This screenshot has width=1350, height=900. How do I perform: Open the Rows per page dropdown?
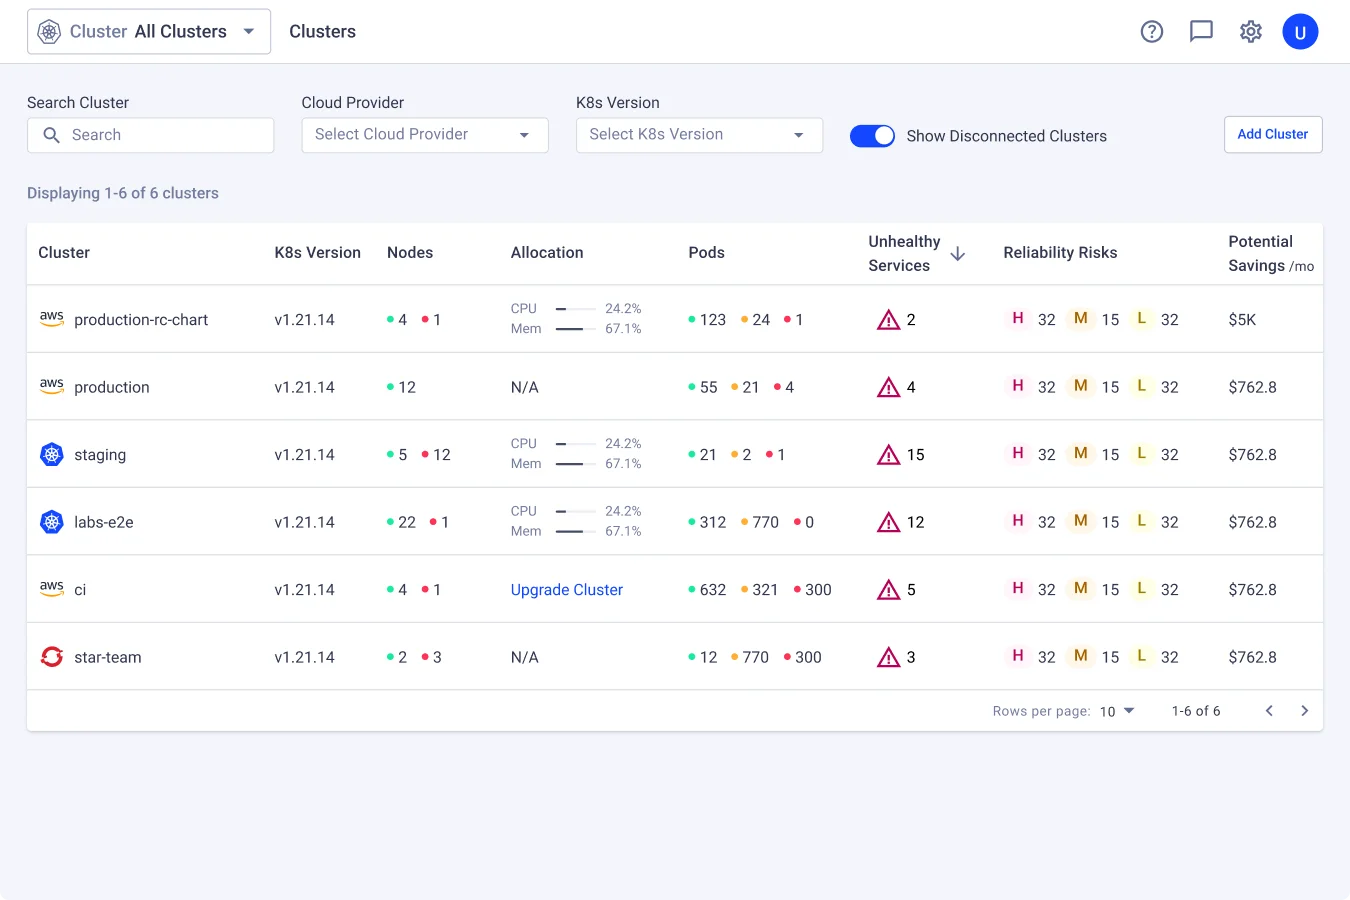click(1117, 711)
